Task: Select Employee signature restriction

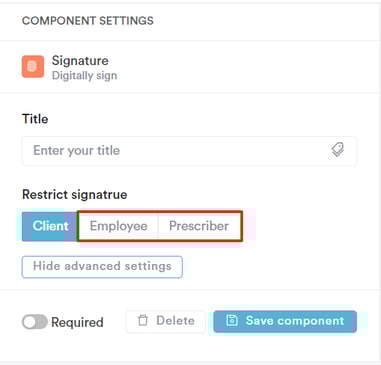Action: 118,226
